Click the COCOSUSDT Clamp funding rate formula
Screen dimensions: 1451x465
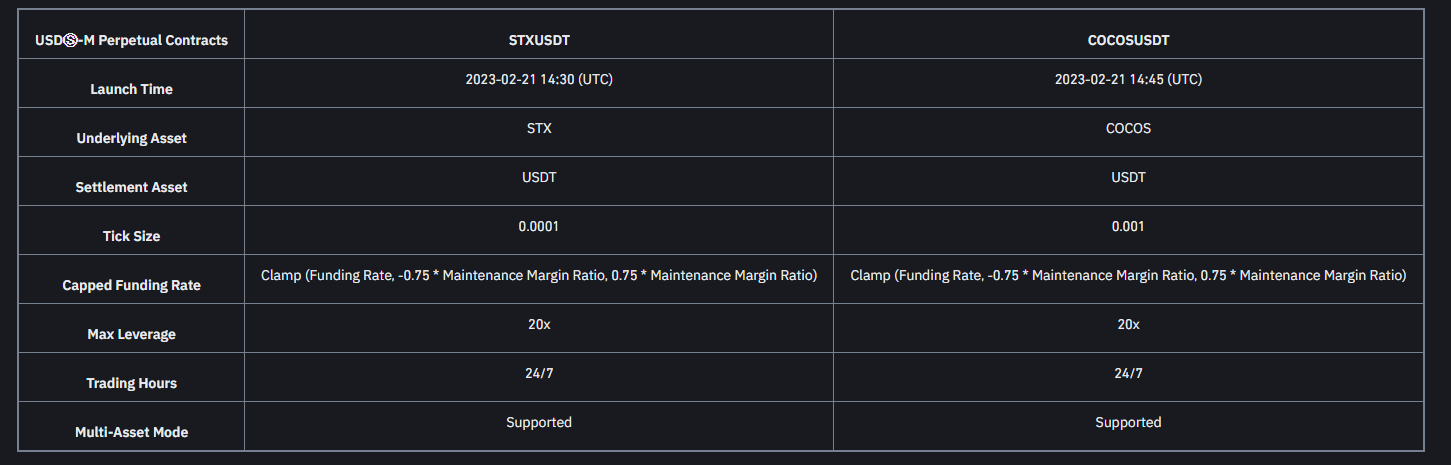1128,275
